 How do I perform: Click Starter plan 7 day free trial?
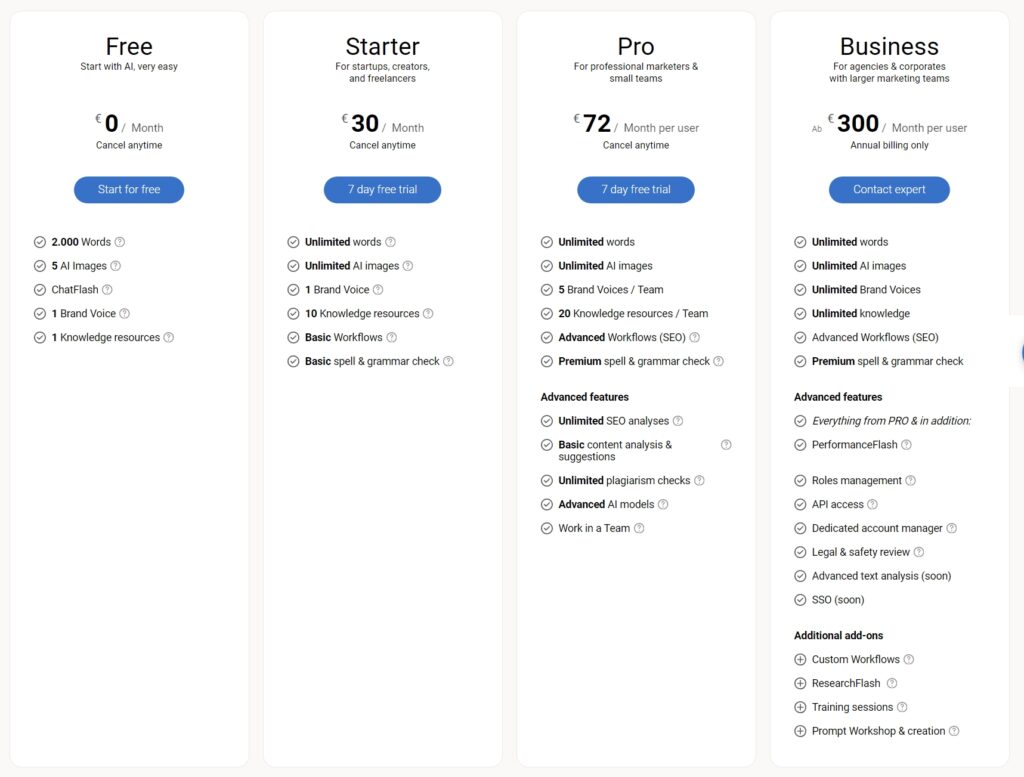[x=382, y=189]
